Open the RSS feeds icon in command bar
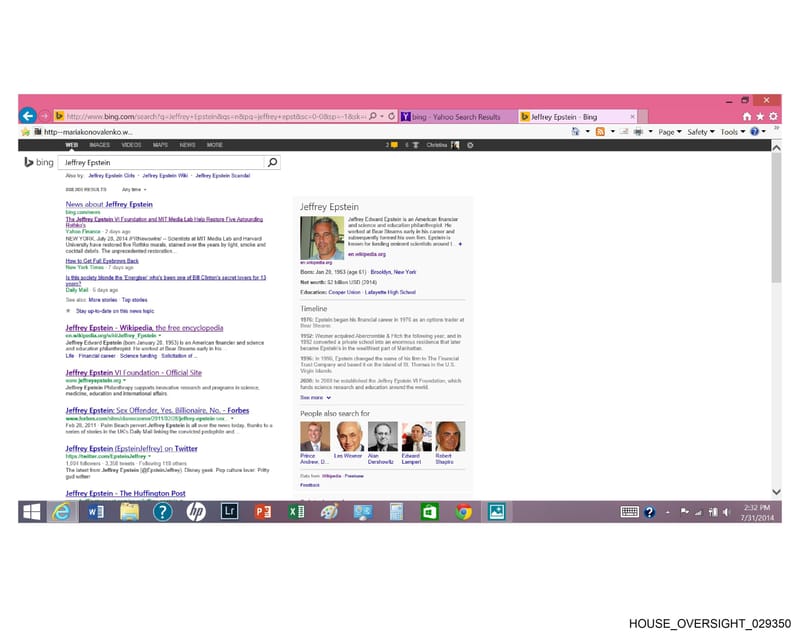The height and width of the screenshot is (634, 800). coord(601,132)
